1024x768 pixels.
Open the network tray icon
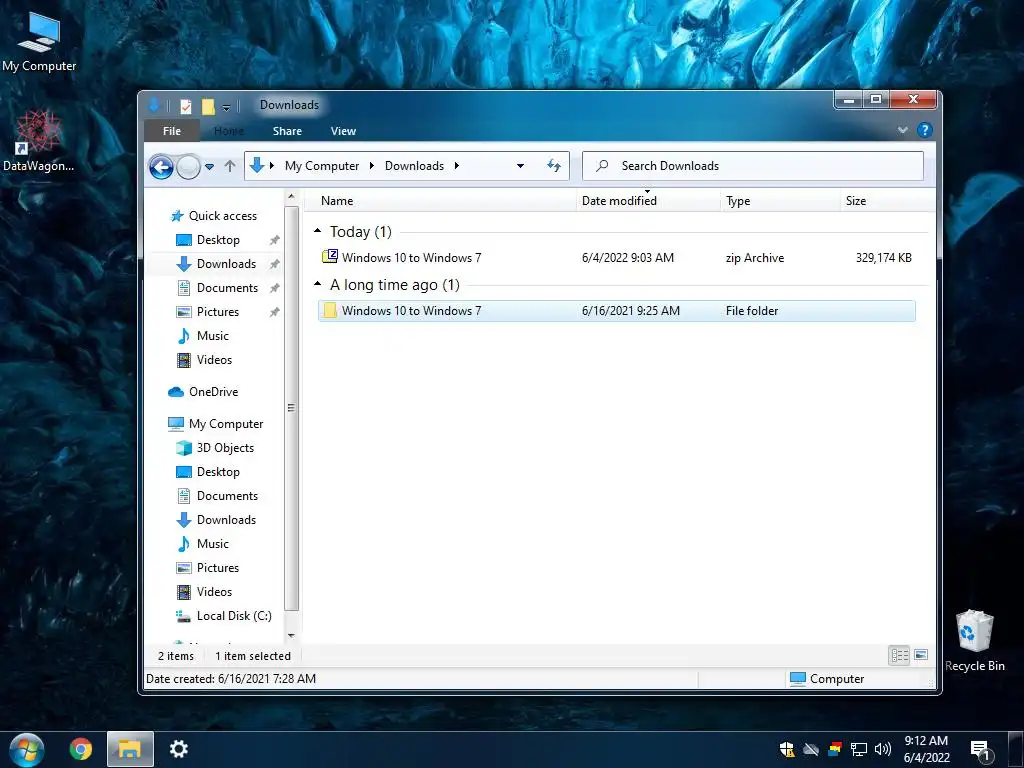[x=858, y=749]
